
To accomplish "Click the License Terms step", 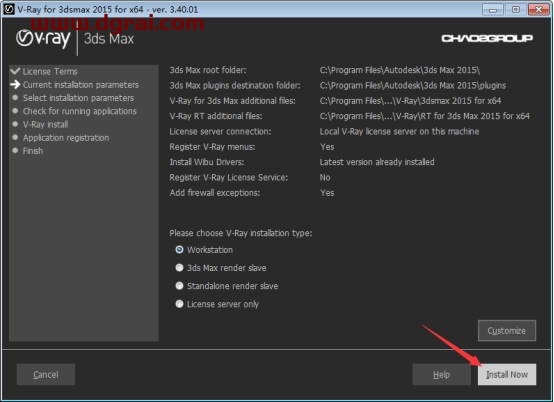I will point(50,71).
